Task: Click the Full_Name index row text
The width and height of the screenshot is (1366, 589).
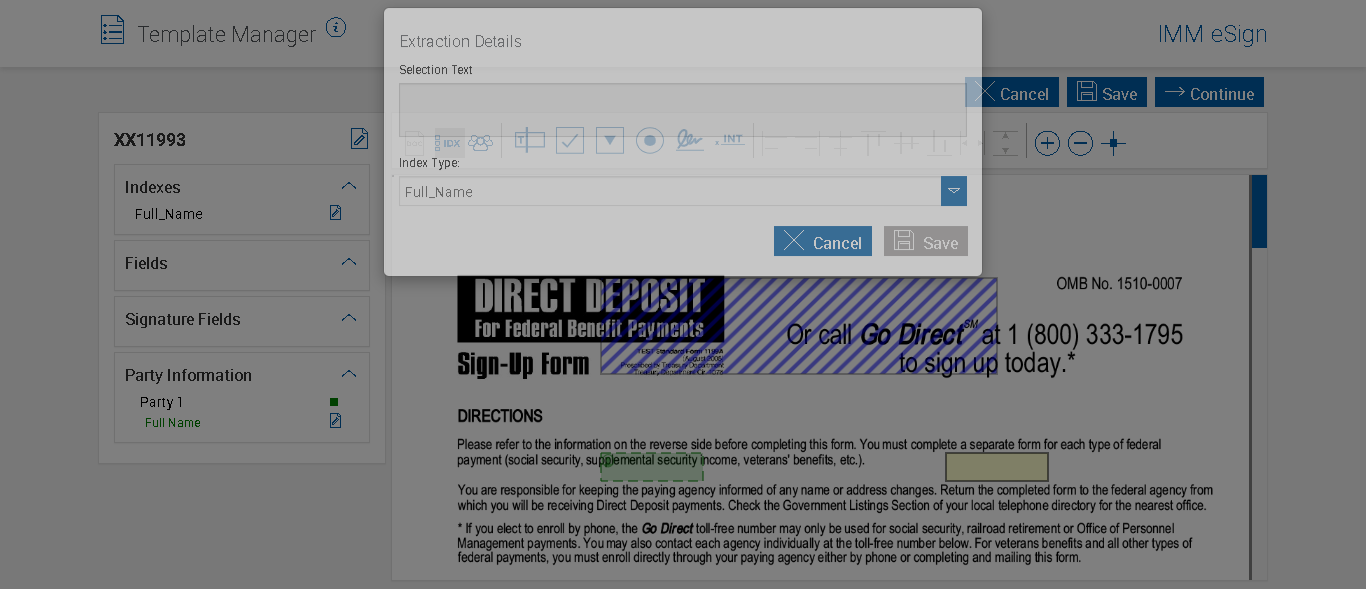Action: coord(169,214)
